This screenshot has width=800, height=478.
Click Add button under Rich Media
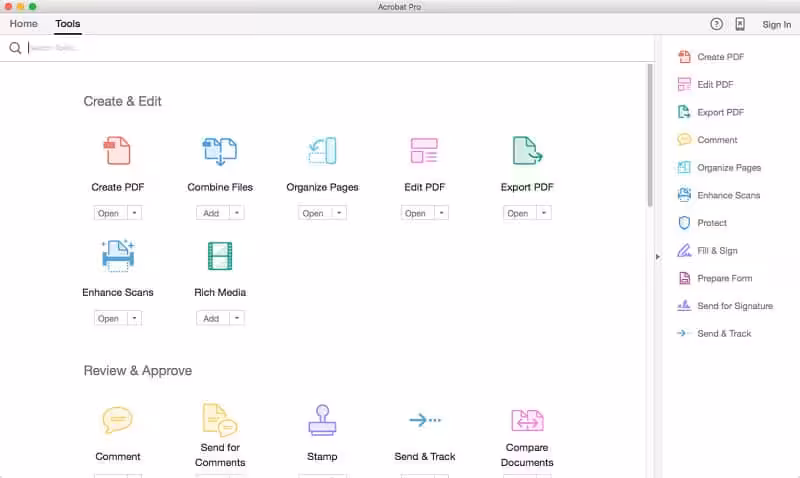213,318
